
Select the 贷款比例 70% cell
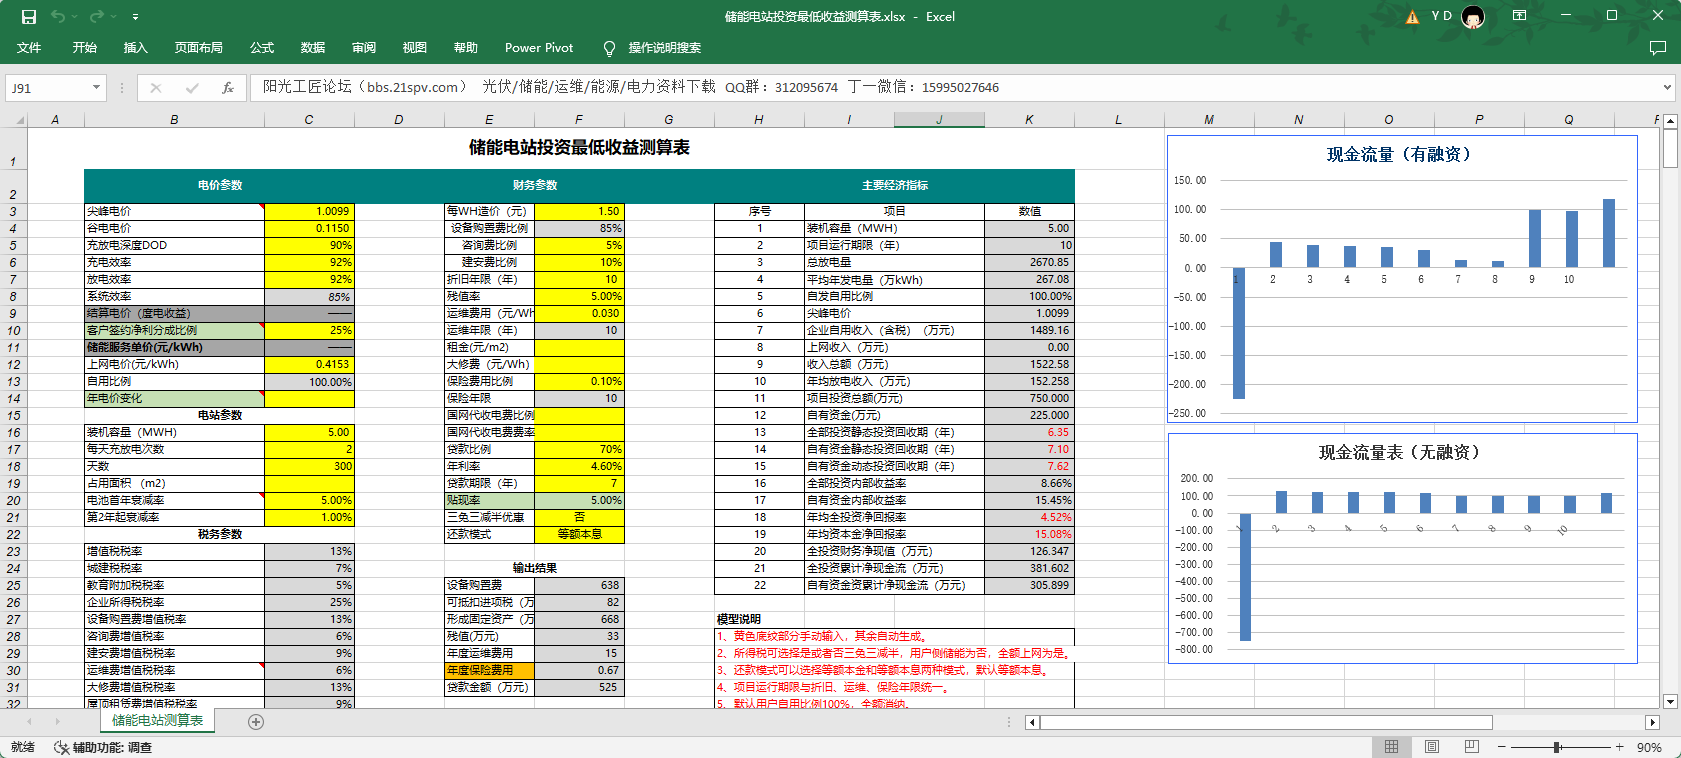[x=580, y=449]
